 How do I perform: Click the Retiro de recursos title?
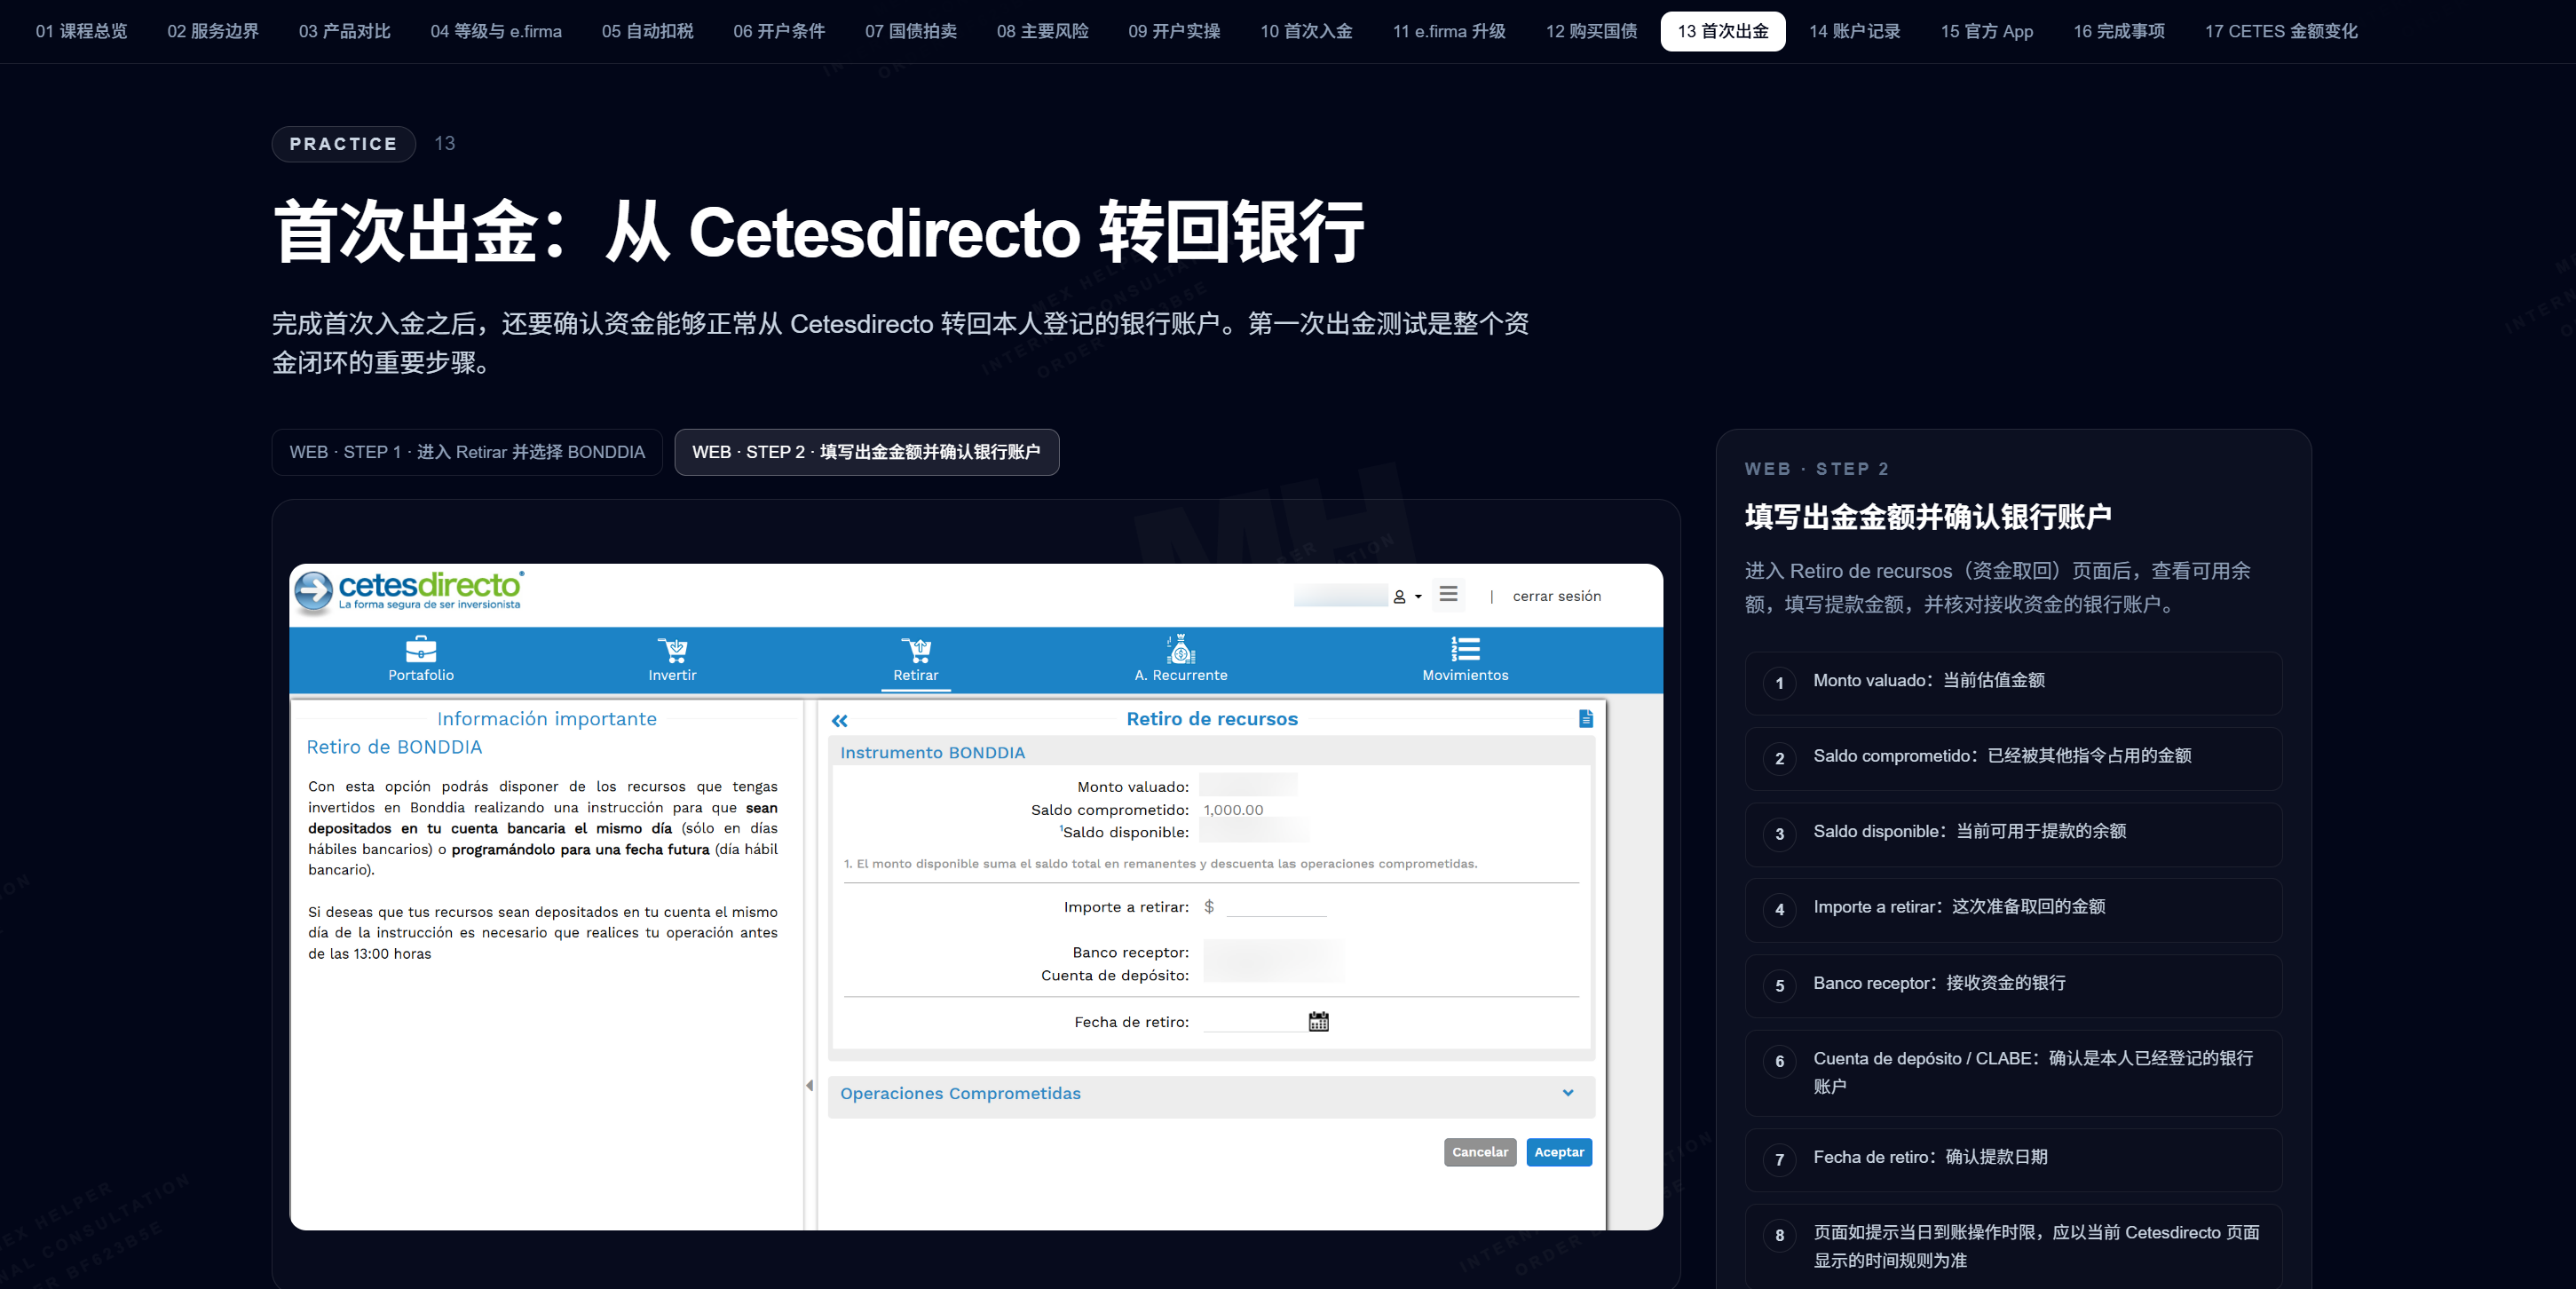1212,719
